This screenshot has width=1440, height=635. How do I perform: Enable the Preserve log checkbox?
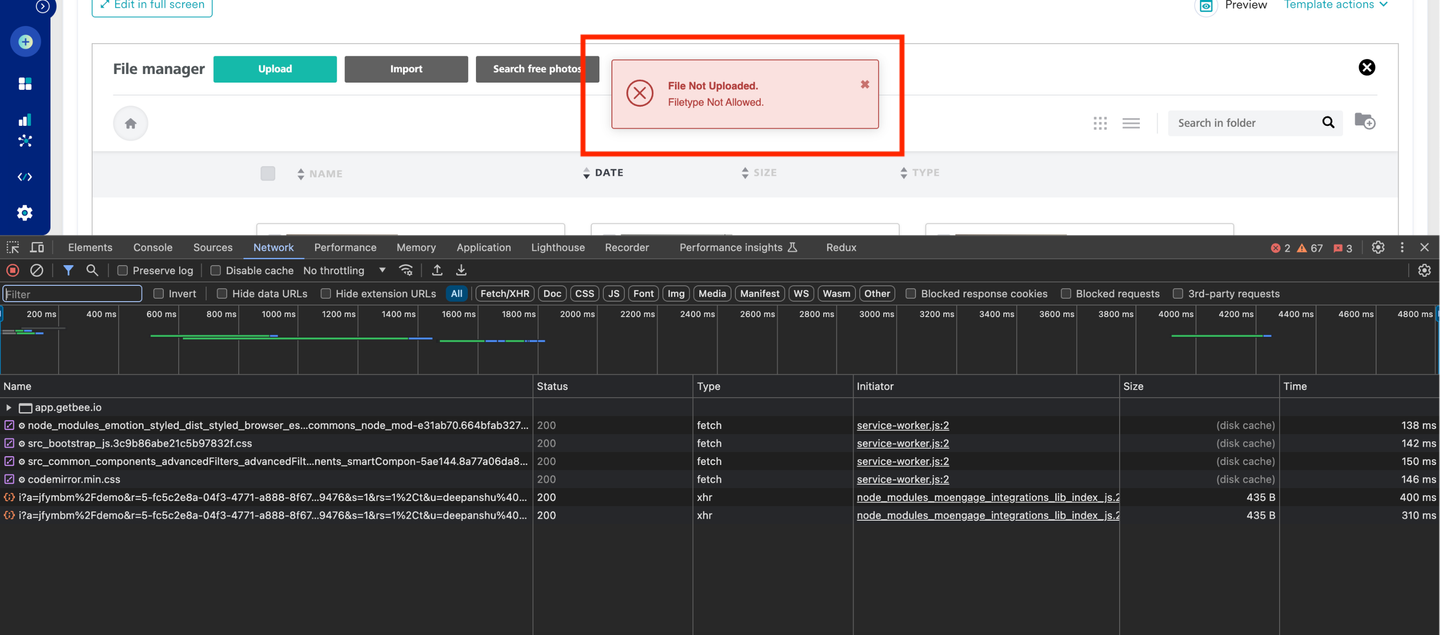click(x=123, y=270)
